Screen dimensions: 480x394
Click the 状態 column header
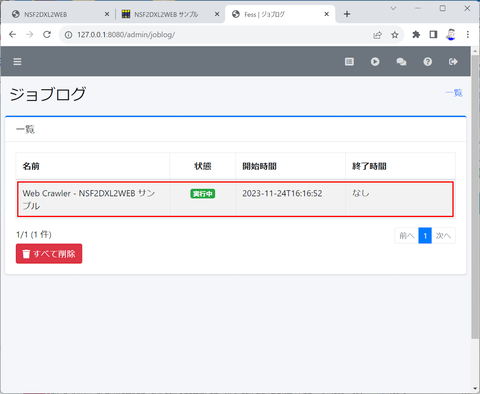pyautogui.click(x=203, y=166)
